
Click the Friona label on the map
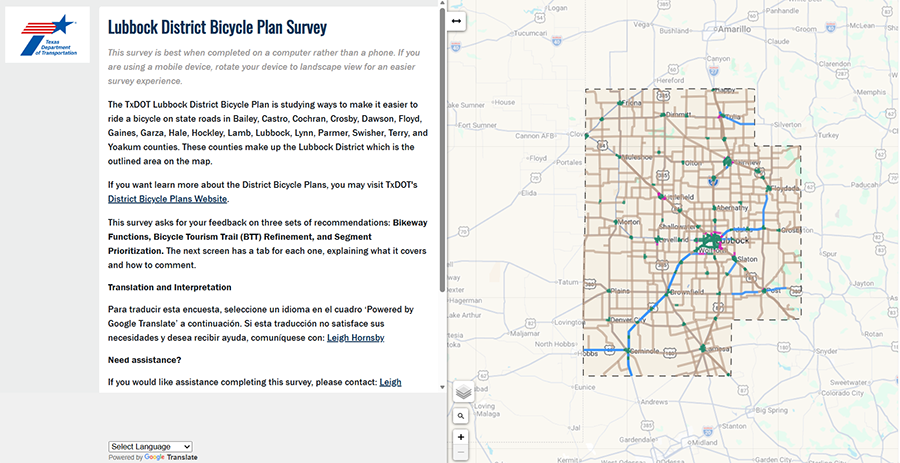point(633,103)
